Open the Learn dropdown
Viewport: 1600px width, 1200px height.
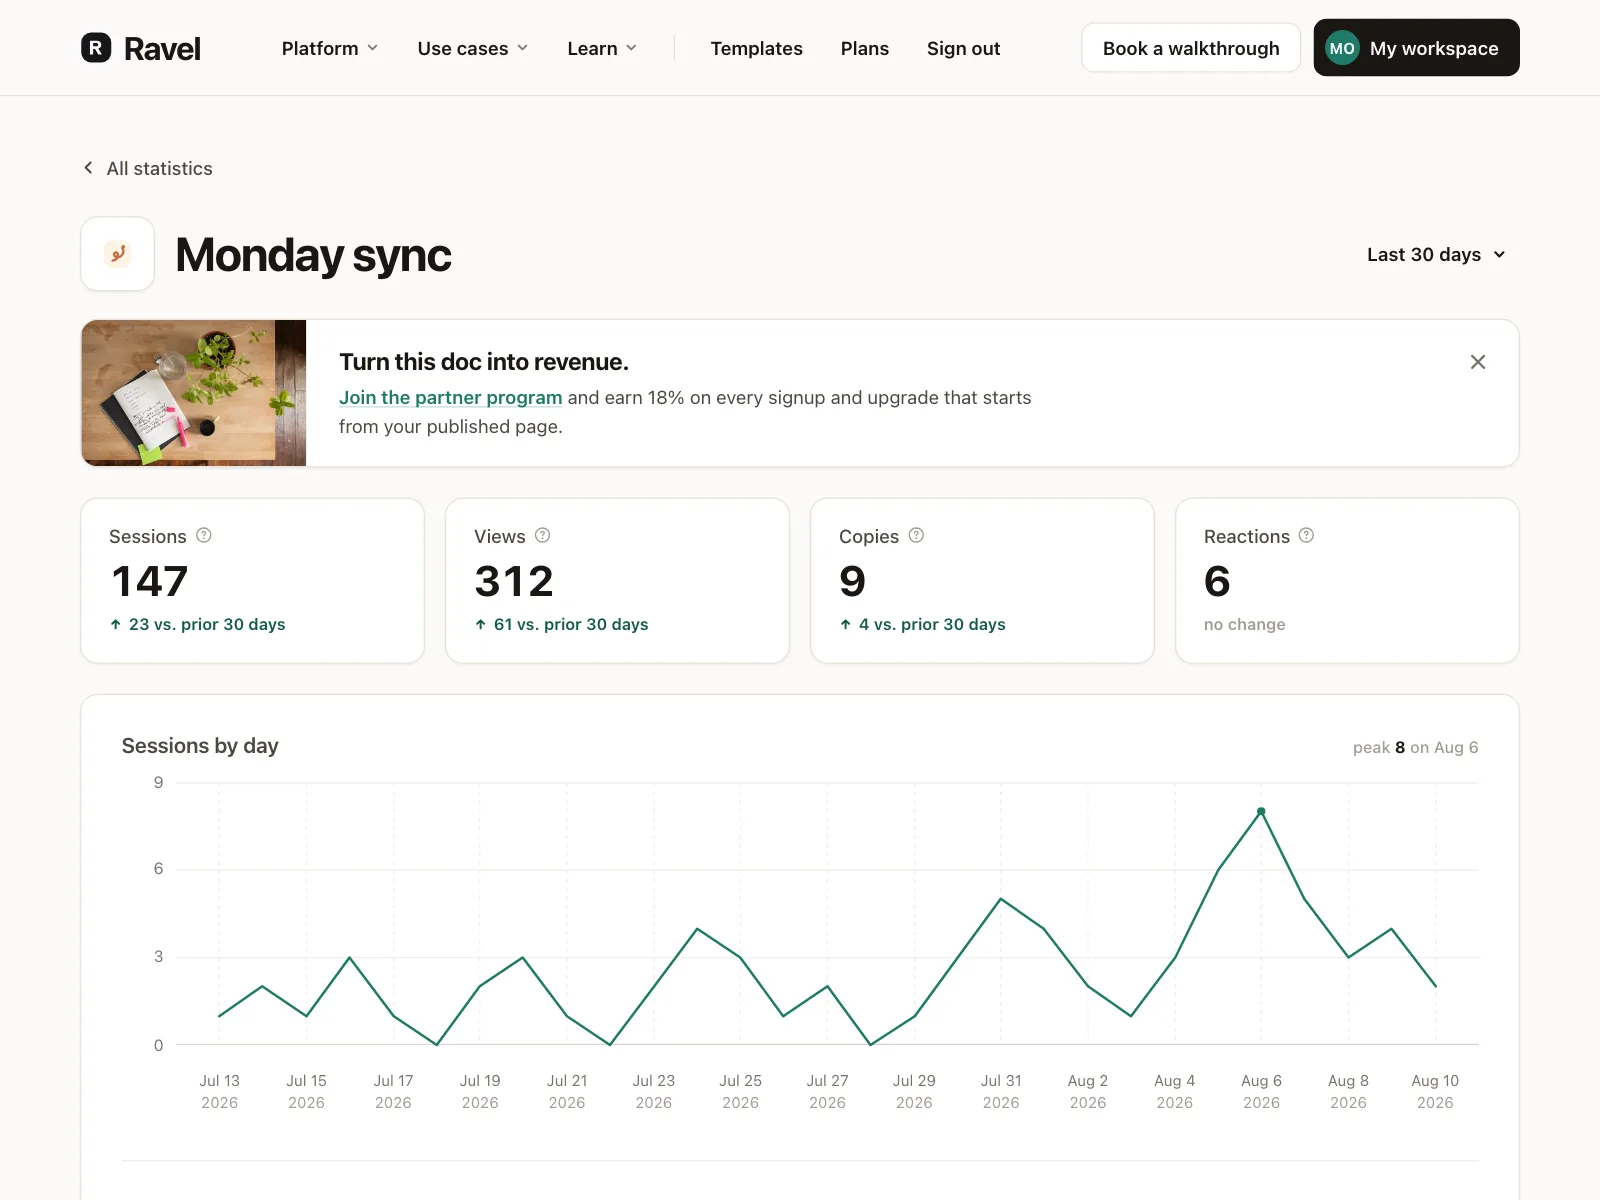coord(602,48)
